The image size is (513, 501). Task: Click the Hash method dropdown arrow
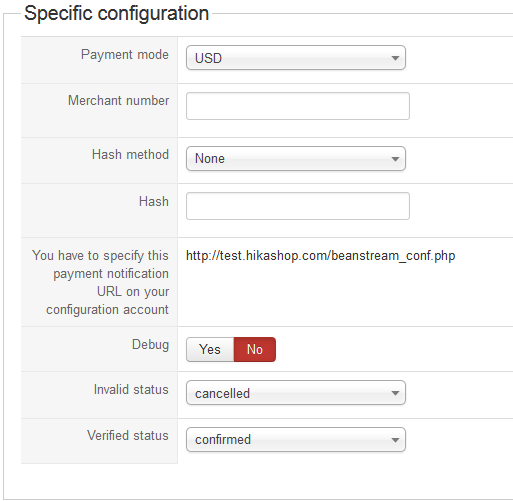coord(395,159)
